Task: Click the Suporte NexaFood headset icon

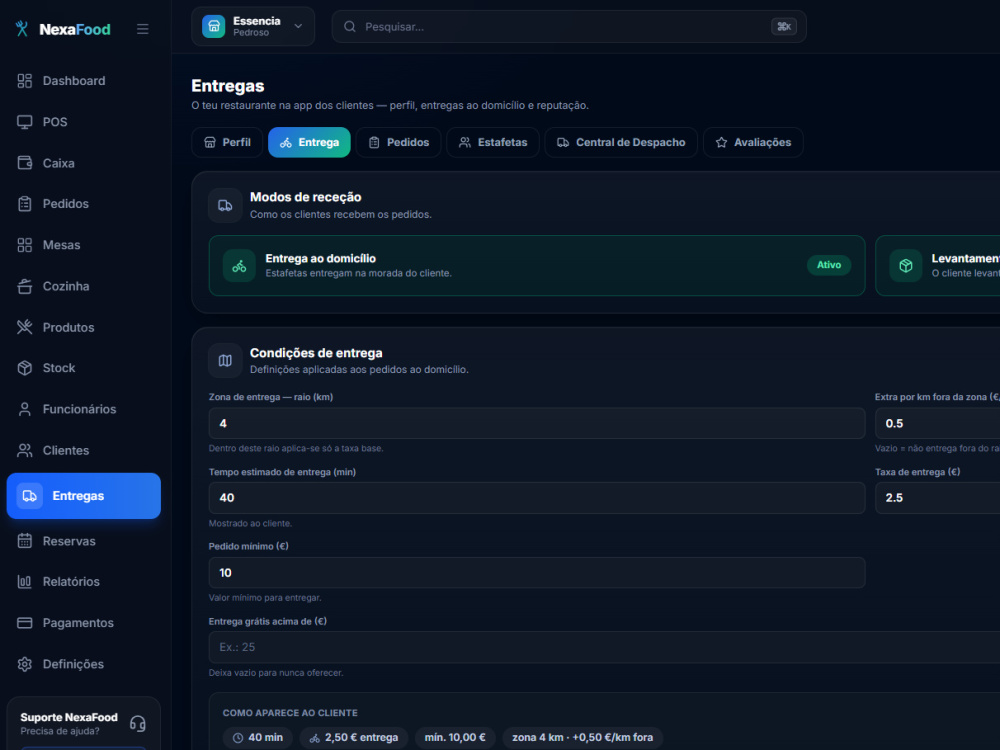Action: tap(138, 724)
